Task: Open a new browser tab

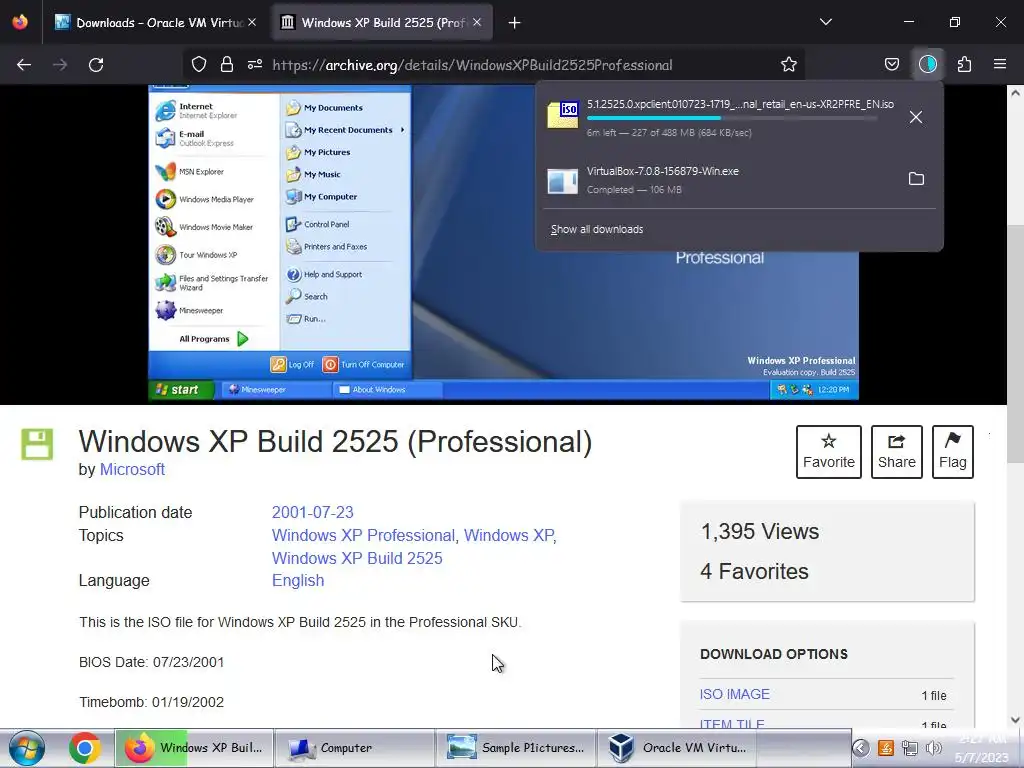Action: tap(515, 23)
